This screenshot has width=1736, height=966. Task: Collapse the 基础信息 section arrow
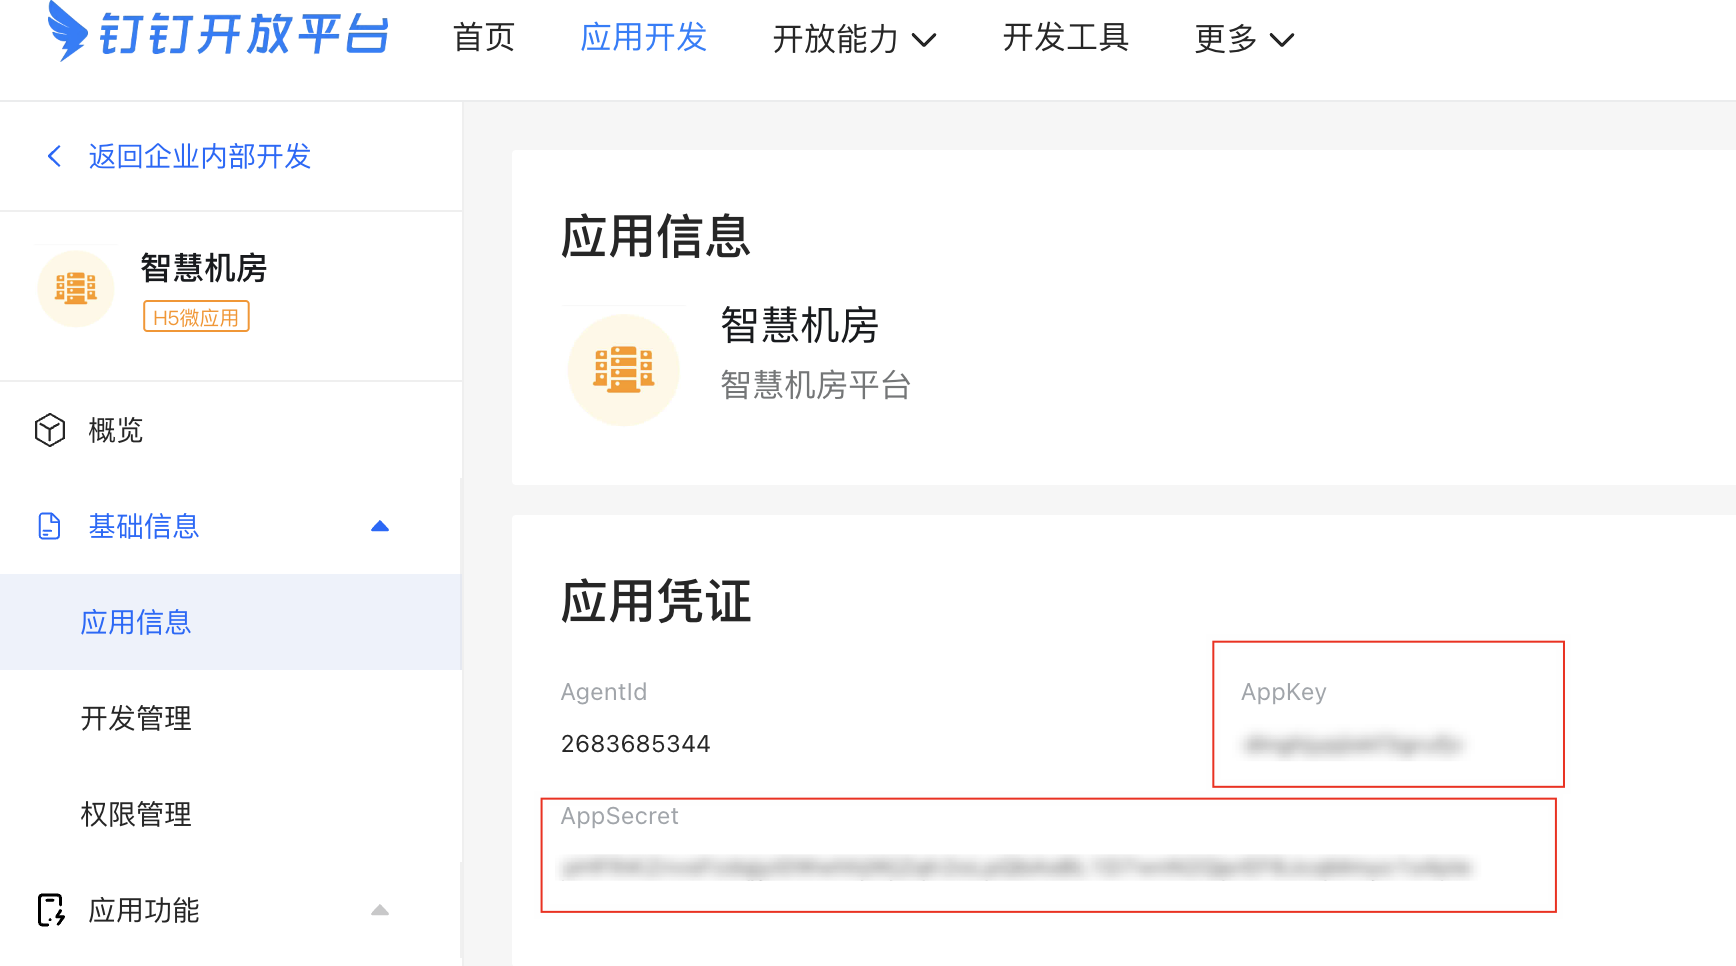tap(380, 526)
